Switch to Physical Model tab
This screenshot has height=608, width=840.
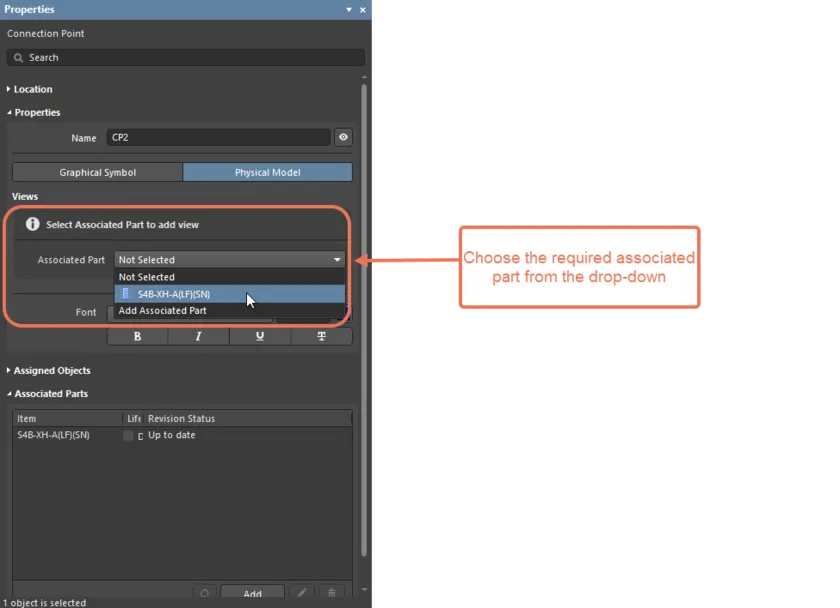(x=267, y=172)
